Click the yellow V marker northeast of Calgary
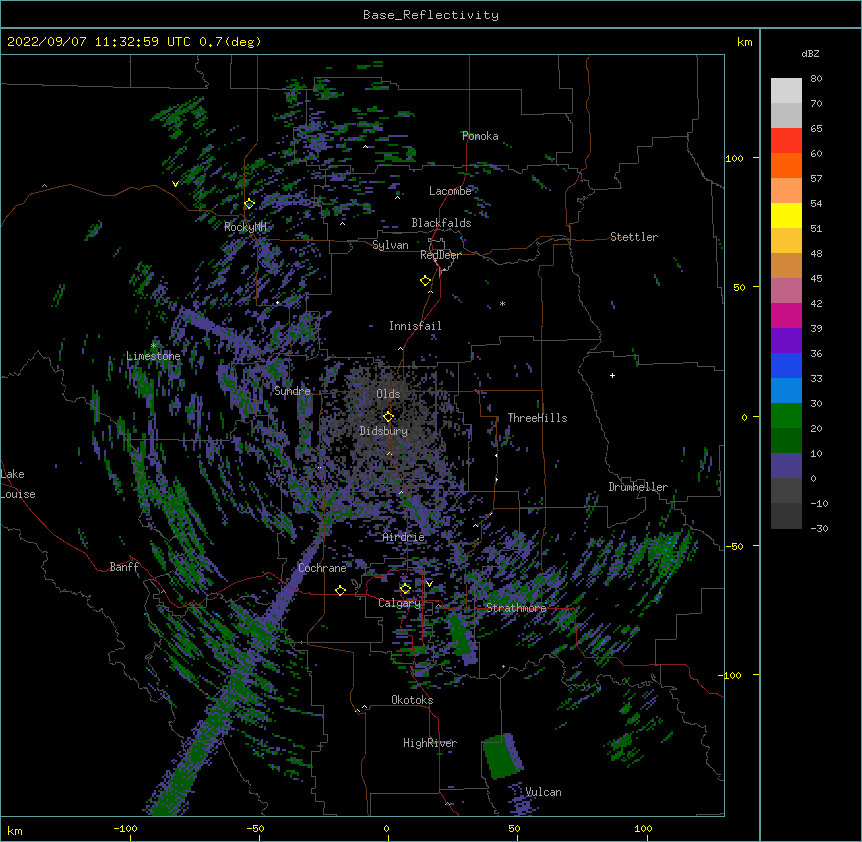862x842 pixels. tap(429, 584)
